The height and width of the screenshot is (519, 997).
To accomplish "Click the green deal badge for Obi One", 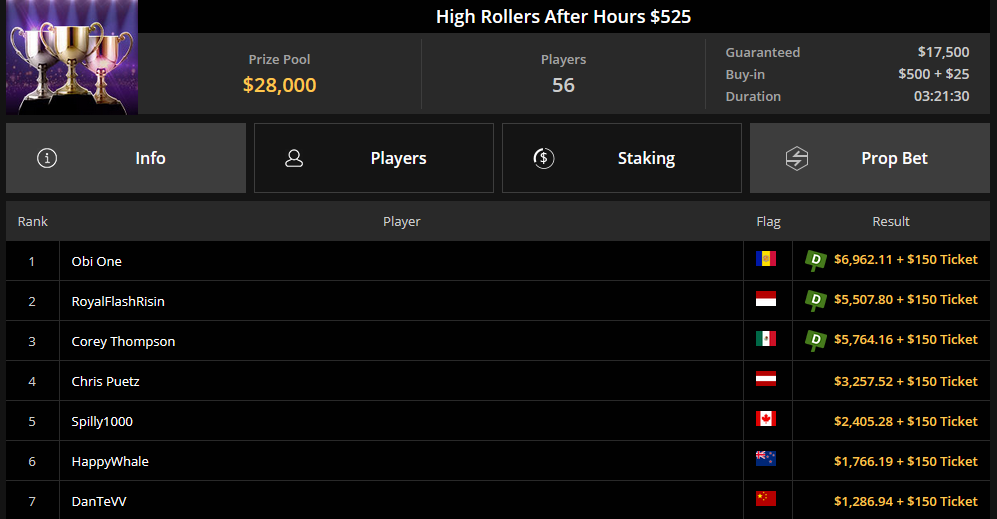I will pyautogui.click(x=816, y=260).
